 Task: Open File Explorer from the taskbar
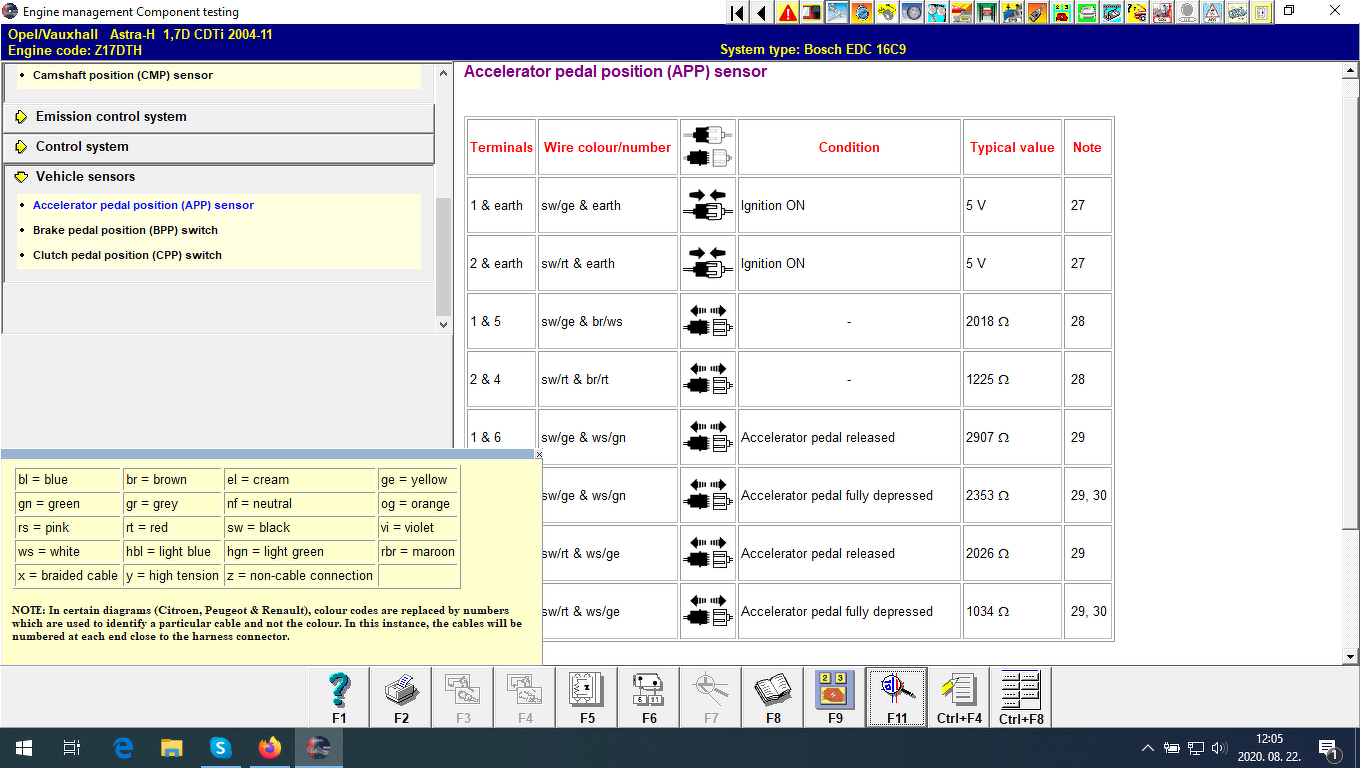tap(172, 748)
